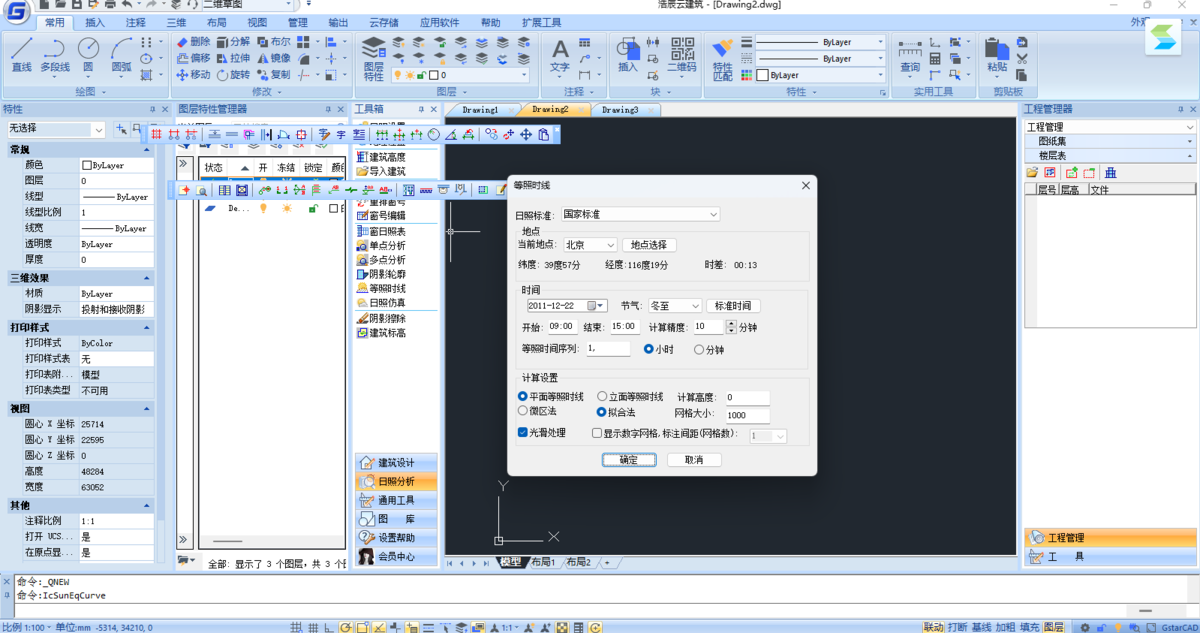Switch to the 注释 ribbon tab
The height and width of the screenshot is (633, 1200).
135,22
